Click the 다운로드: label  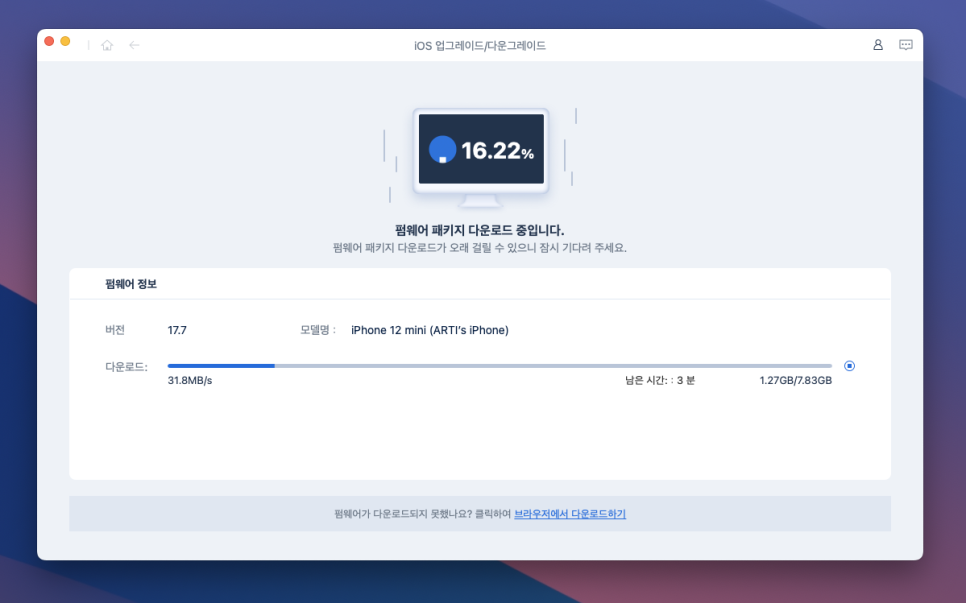(126, 367)
